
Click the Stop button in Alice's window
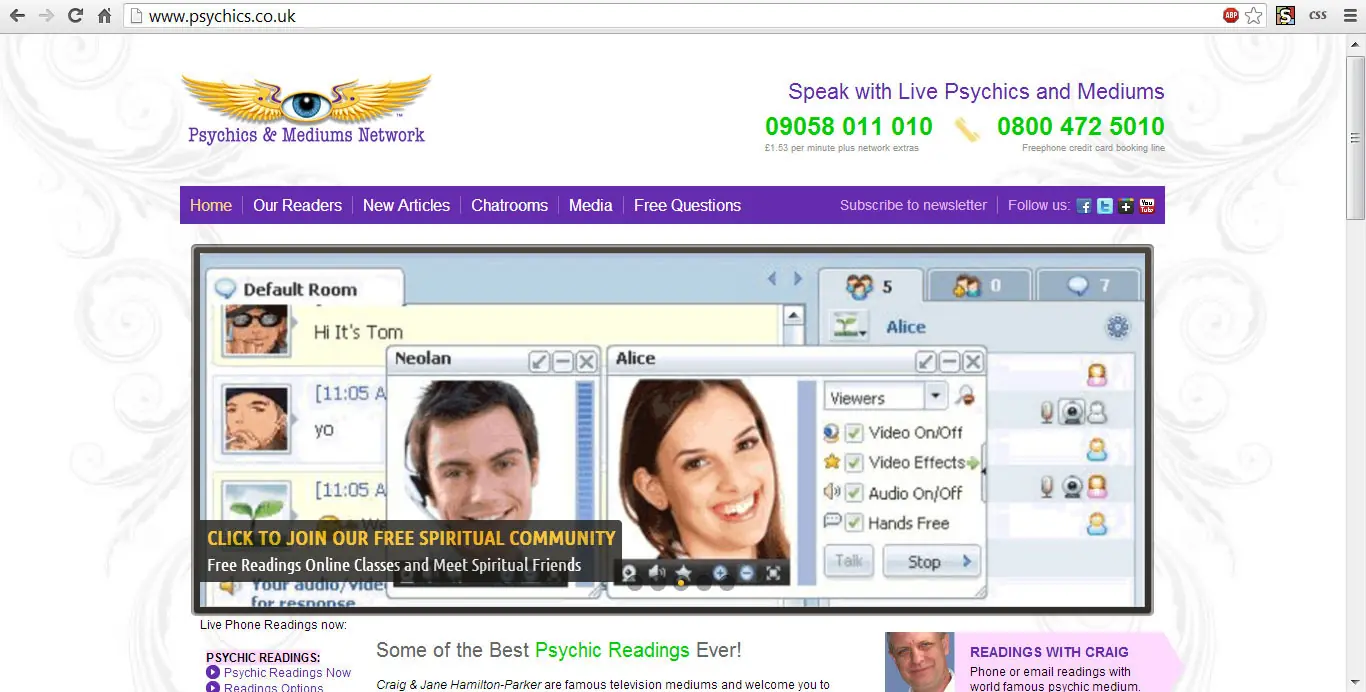(932, 562)
